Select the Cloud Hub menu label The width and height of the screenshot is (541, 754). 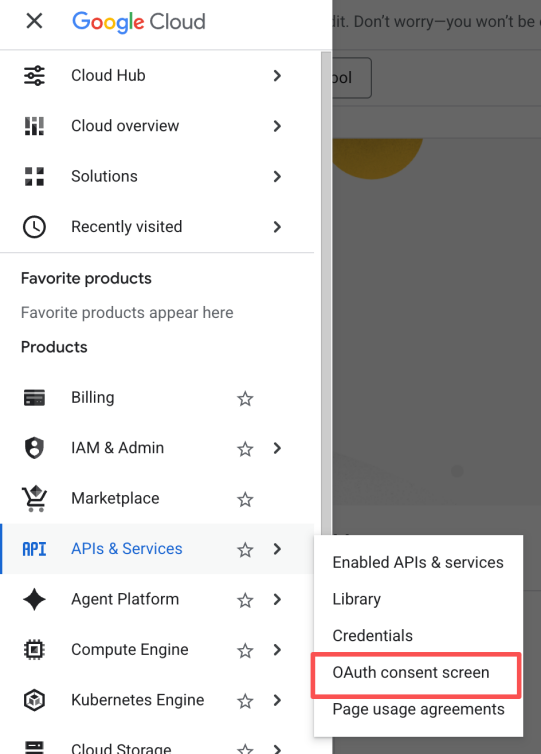(x=108, y=75)
